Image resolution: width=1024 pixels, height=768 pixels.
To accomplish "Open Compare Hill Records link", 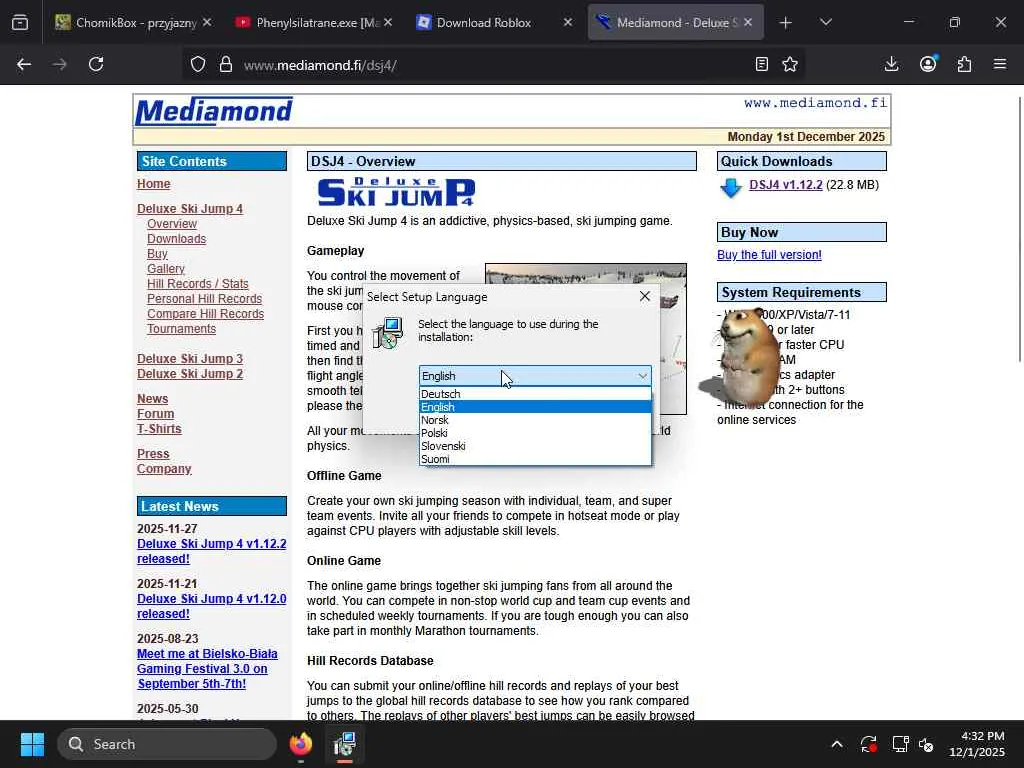I will [206, 314].
